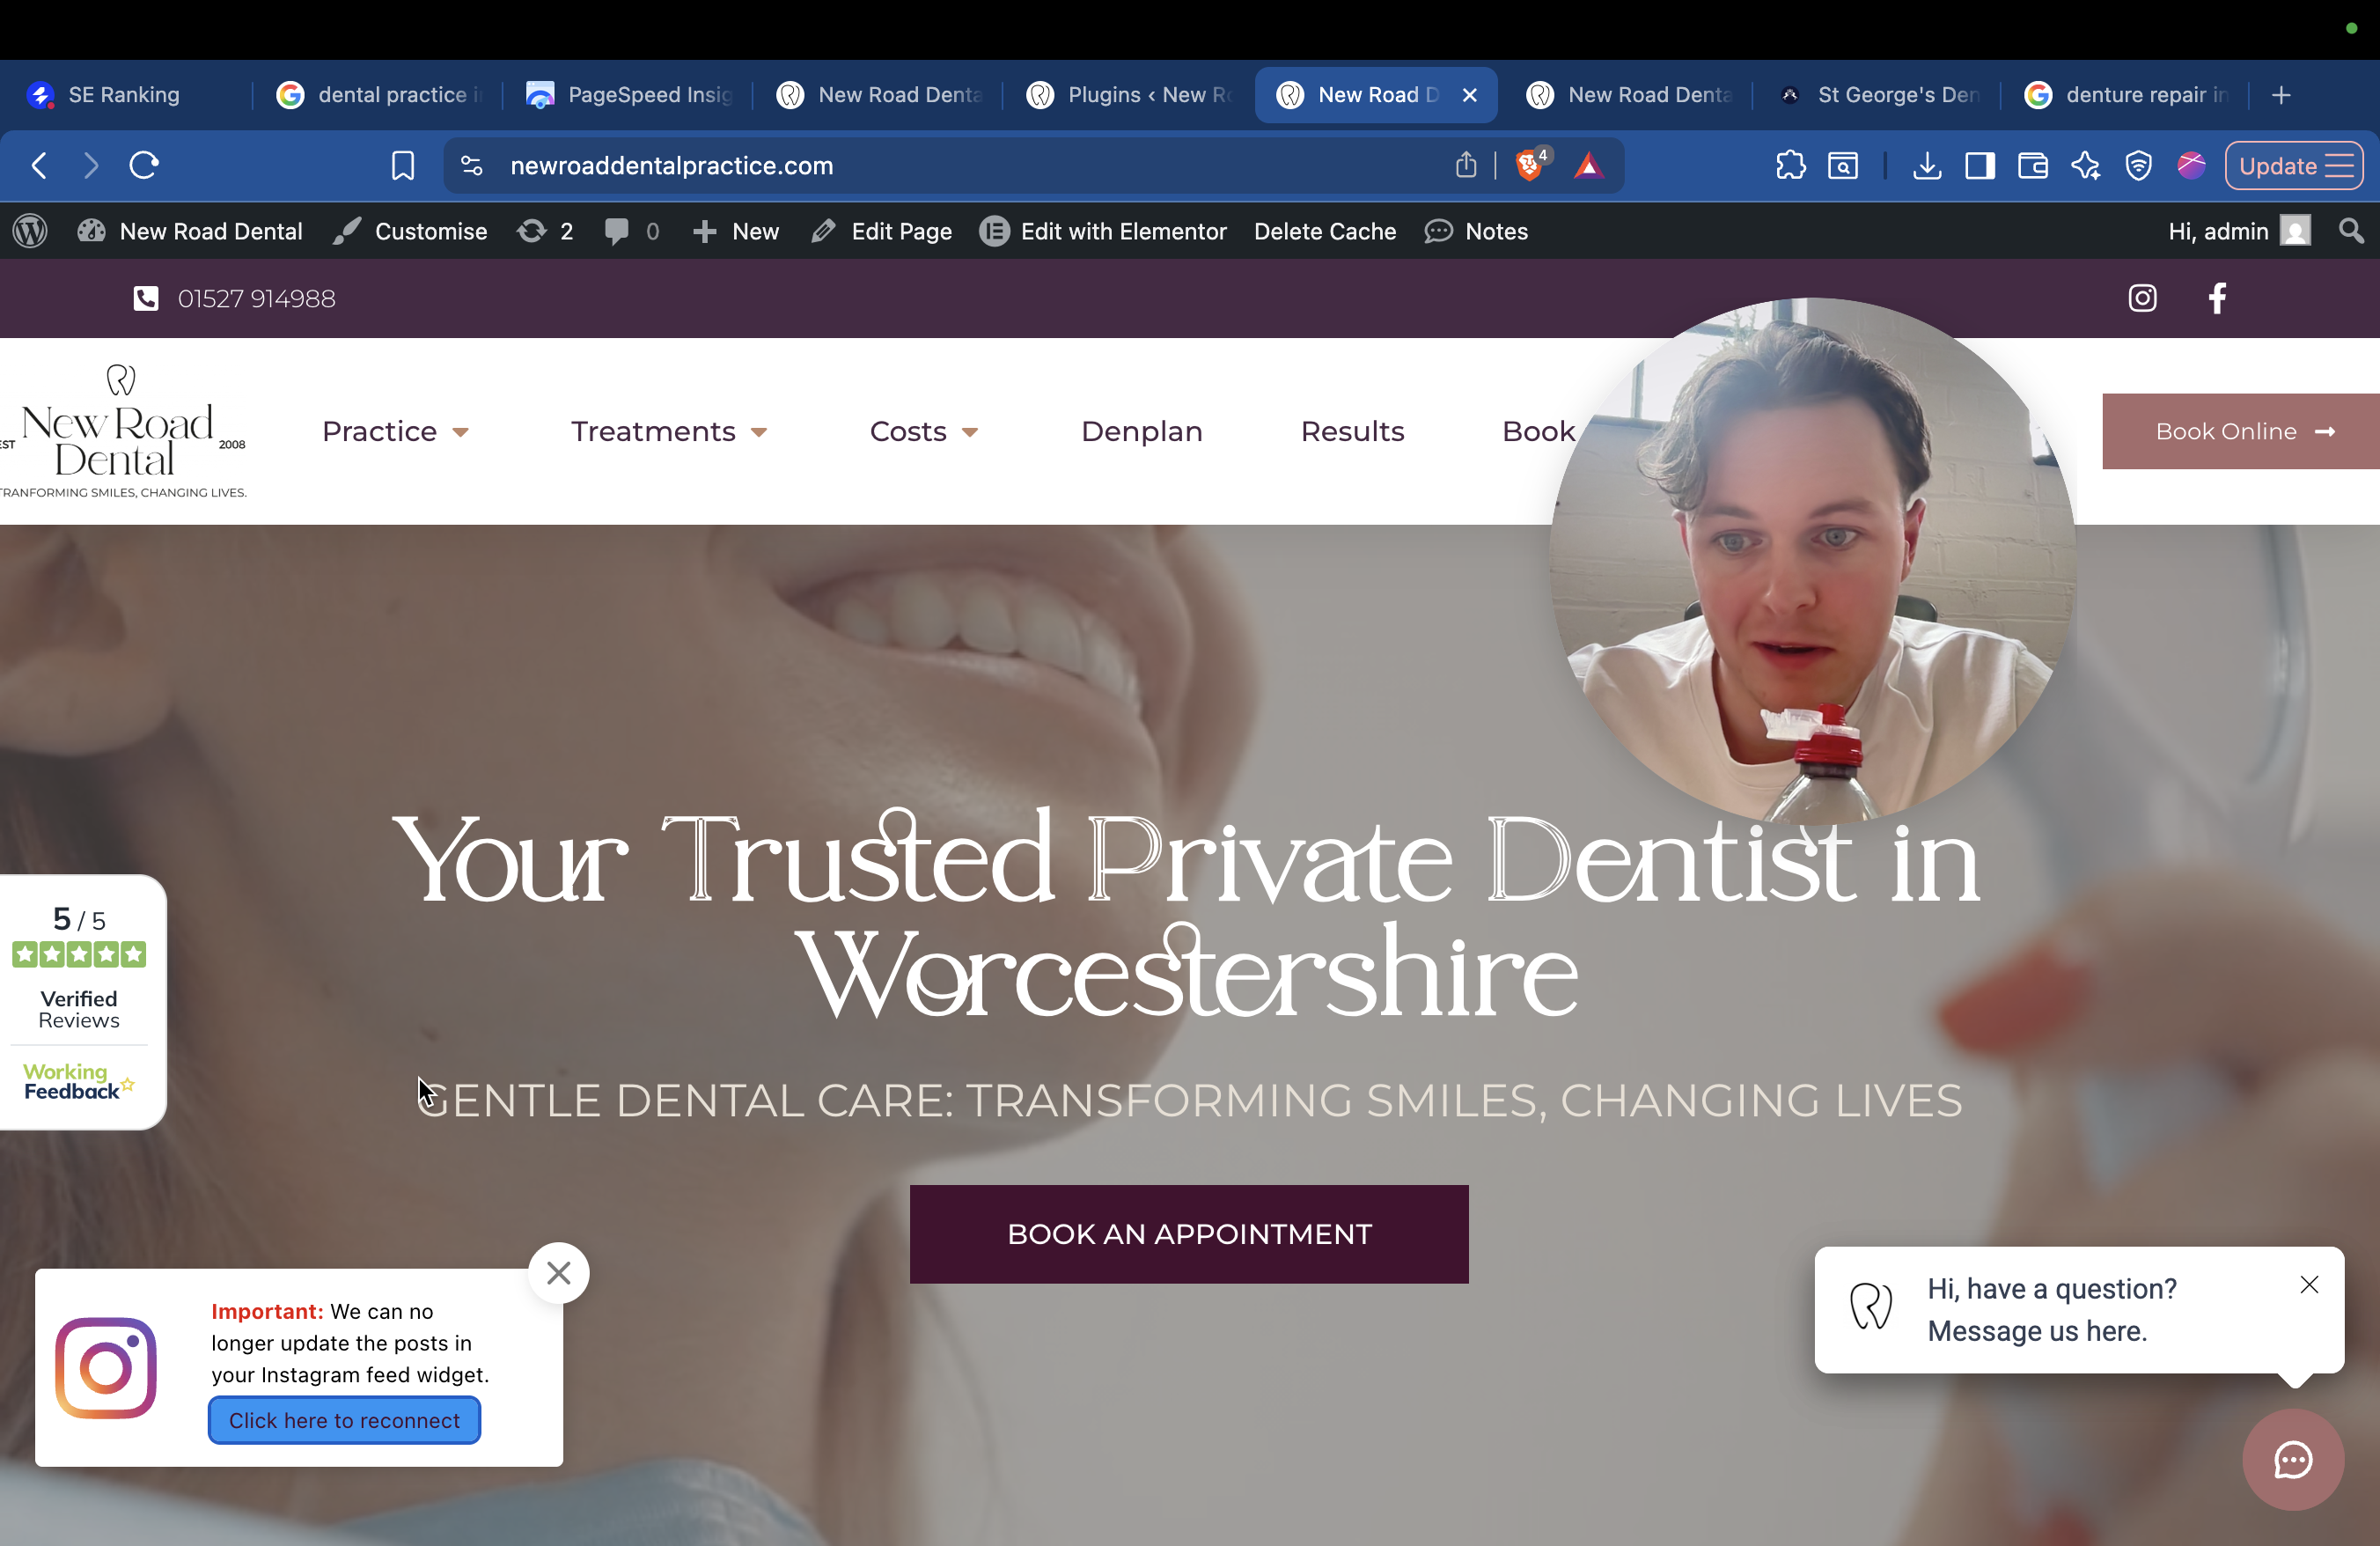Open the downloads icon in toolbar
Screen dimensions: 2380x1546
point(1927,165)
